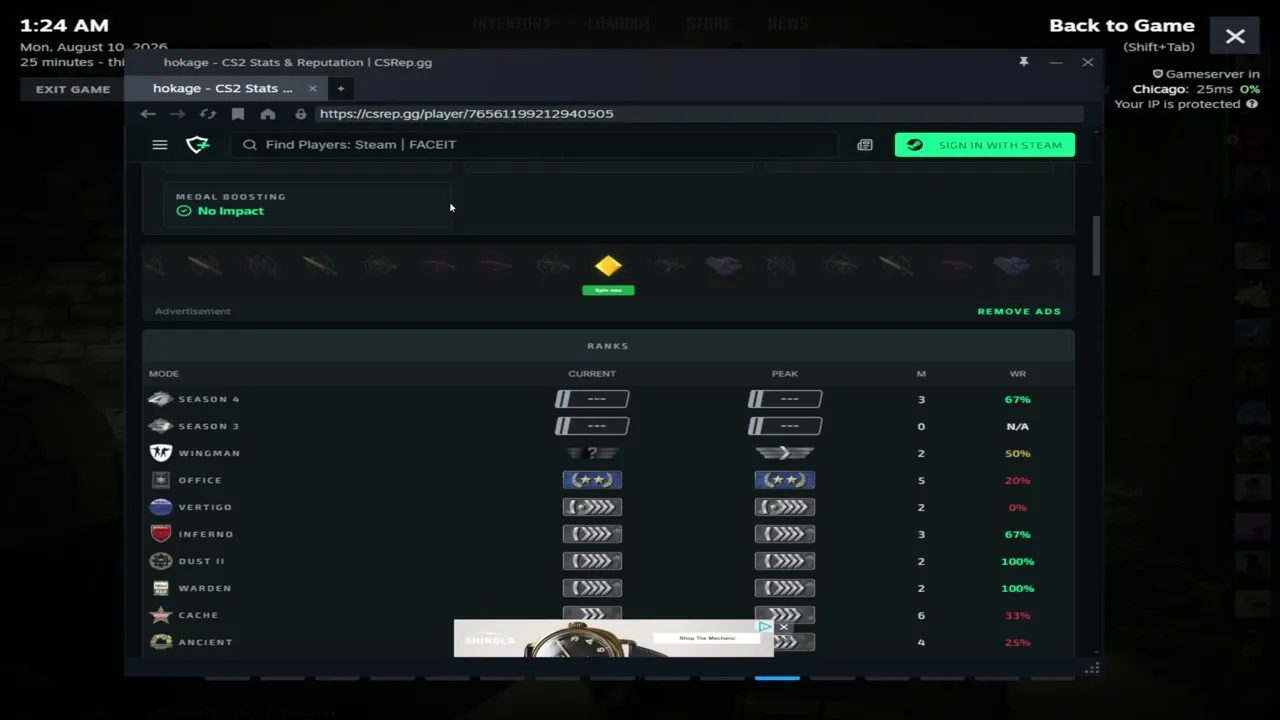Screen dimensions: 1280x720
Task: Click the Cache win rate 33%
Action: (x=1017, y=615)
